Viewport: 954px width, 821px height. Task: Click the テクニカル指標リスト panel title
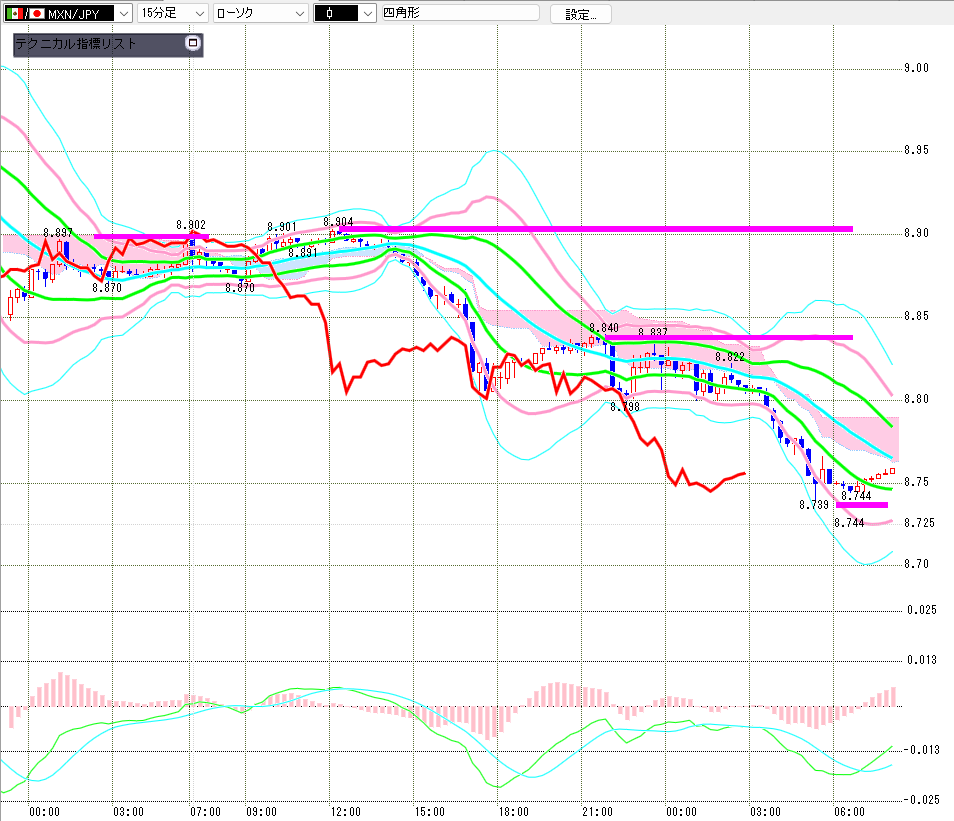coord(75,43)
